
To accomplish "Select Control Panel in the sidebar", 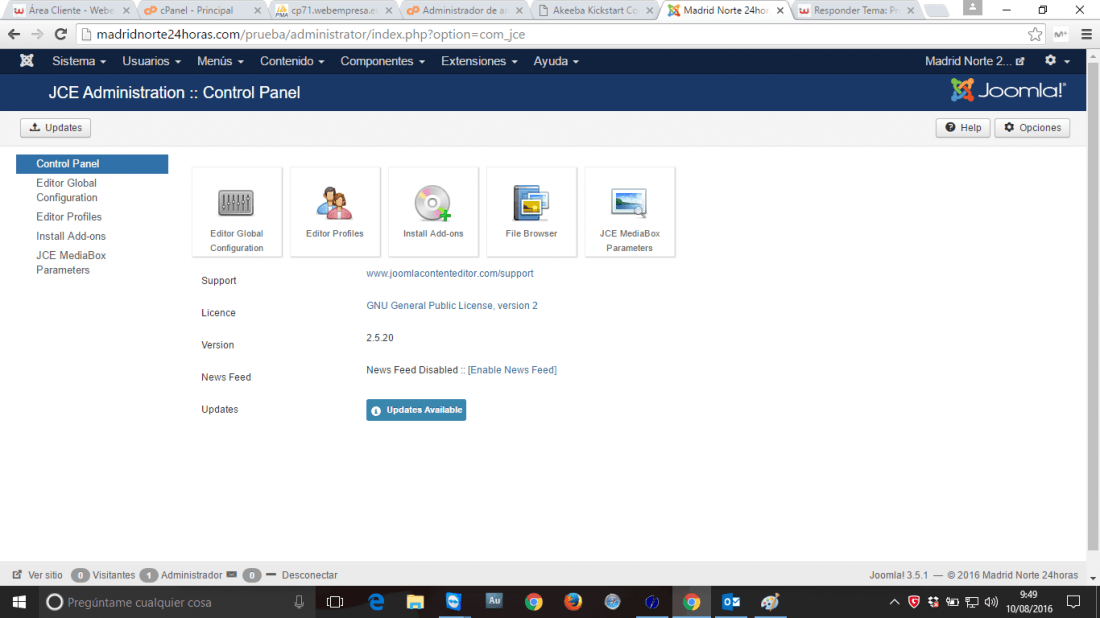I will 92,163.
